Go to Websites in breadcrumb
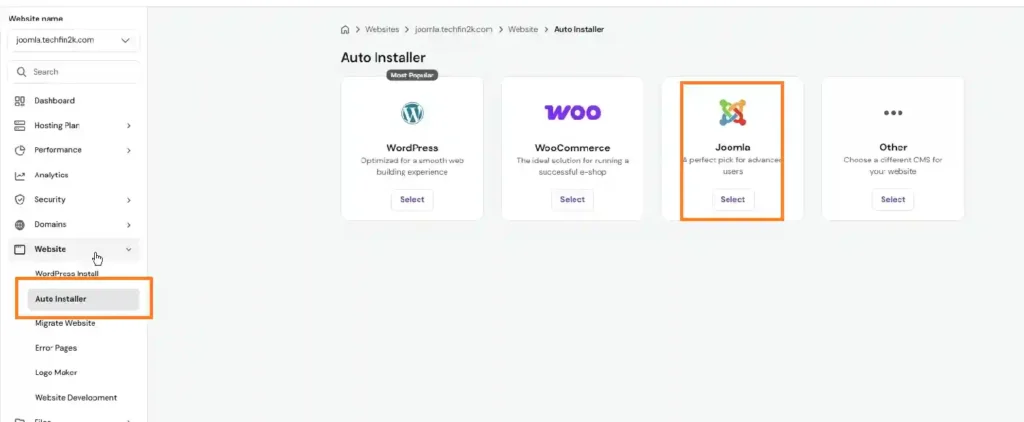This screenshot has width=1024, height=422. pyautogui.click(x=382, y=29)
